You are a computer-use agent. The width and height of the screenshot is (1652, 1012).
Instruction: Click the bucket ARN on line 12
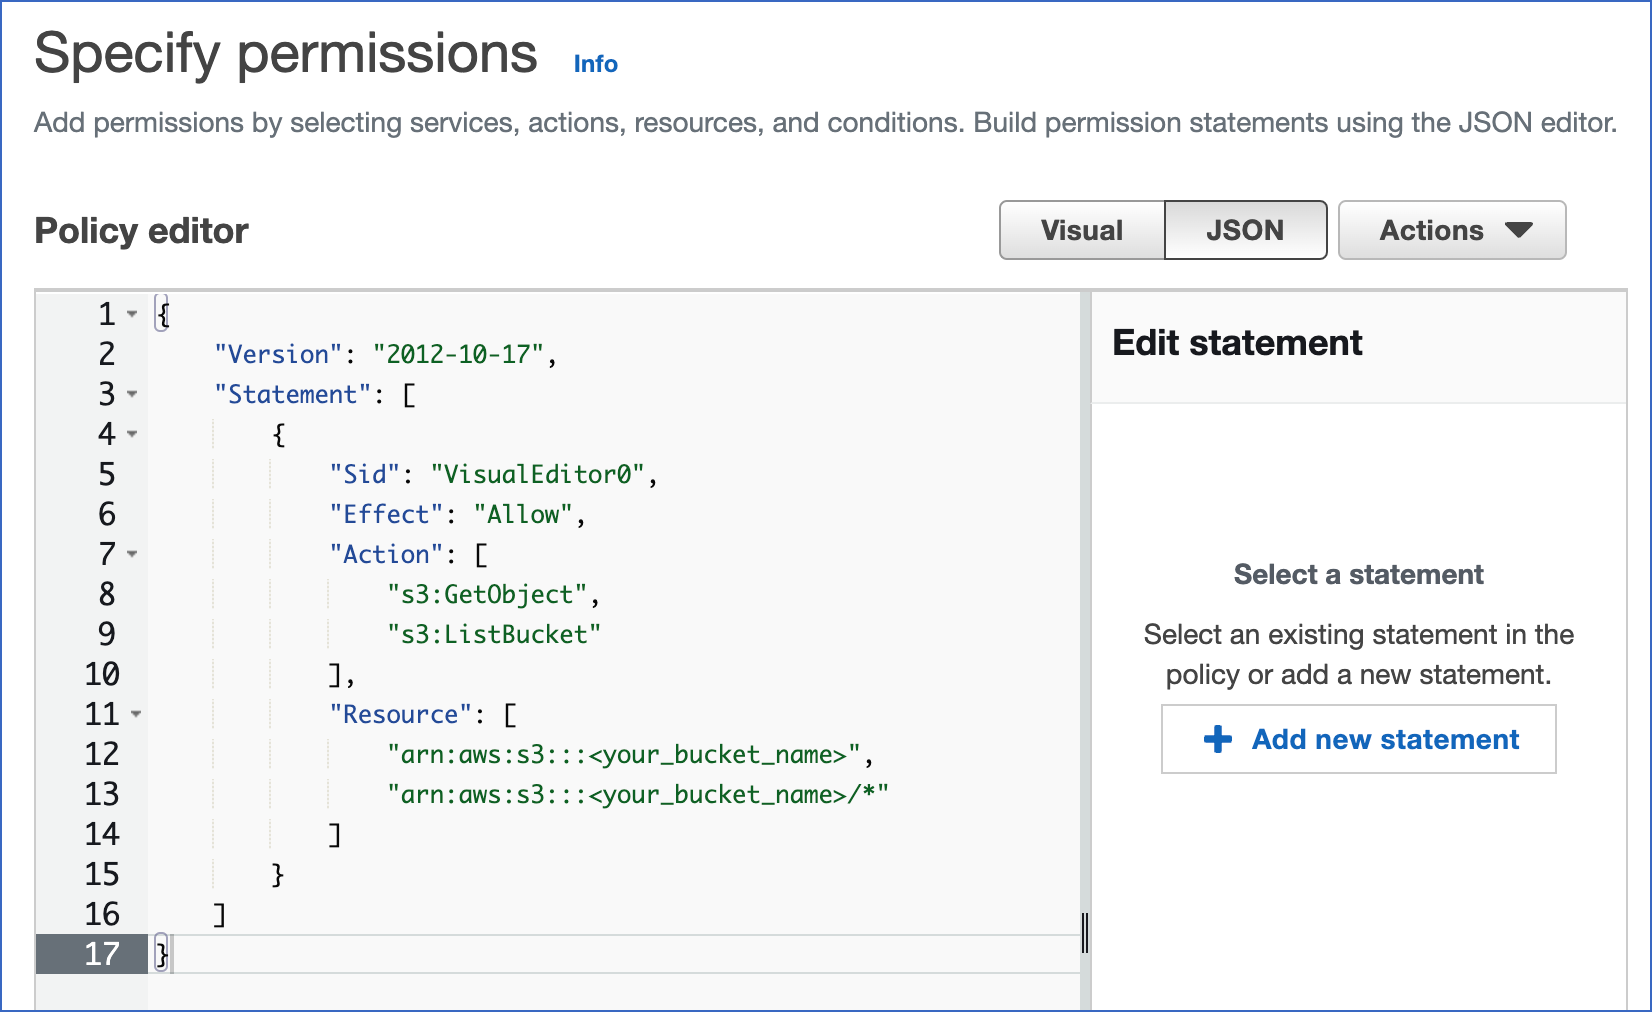pos(624,754)
